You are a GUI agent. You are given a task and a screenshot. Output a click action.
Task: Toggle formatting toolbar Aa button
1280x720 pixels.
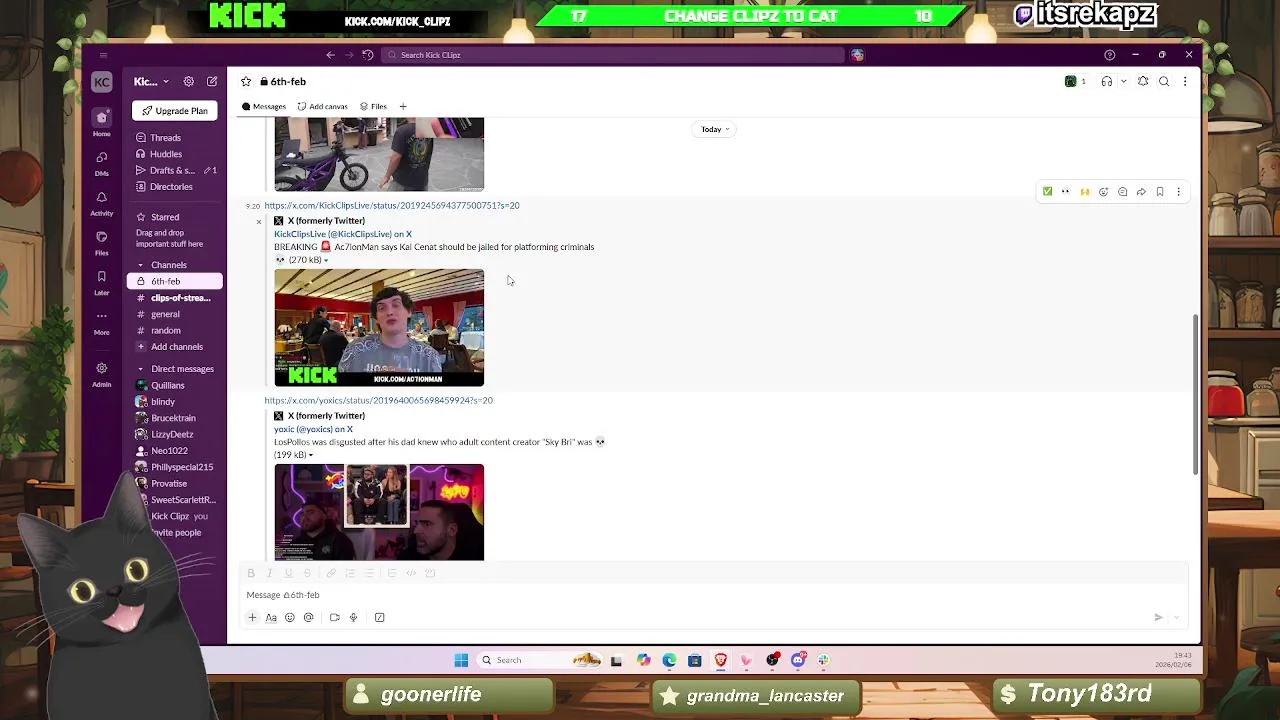271,618
